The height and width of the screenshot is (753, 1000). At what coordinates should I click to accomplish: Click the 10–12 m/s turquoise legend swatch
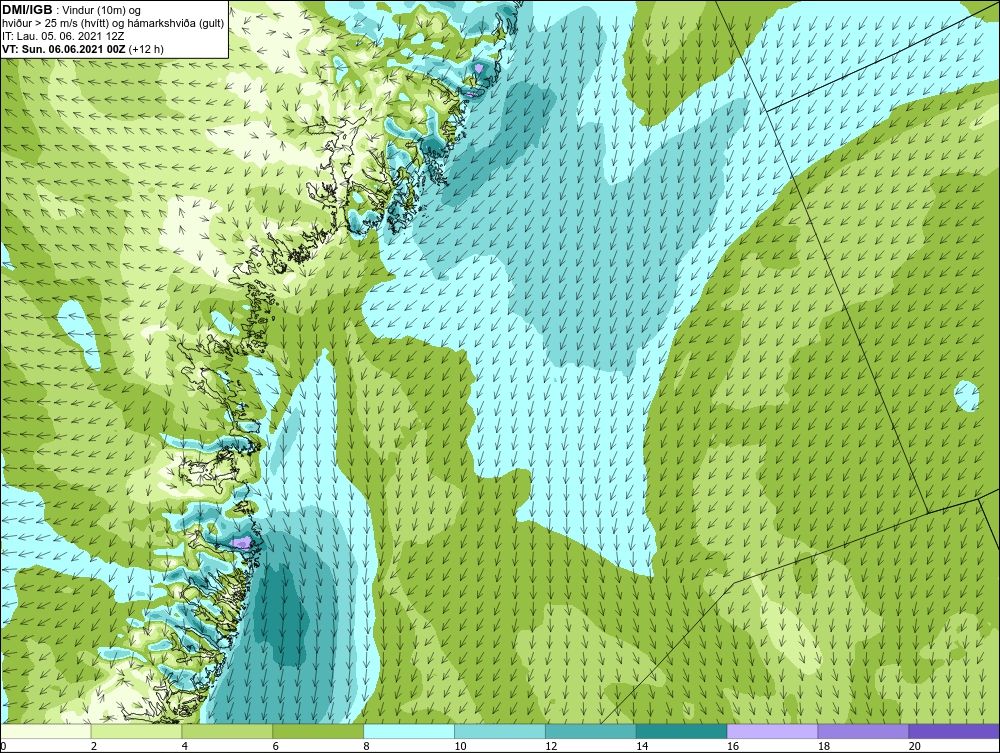[500, 731]
